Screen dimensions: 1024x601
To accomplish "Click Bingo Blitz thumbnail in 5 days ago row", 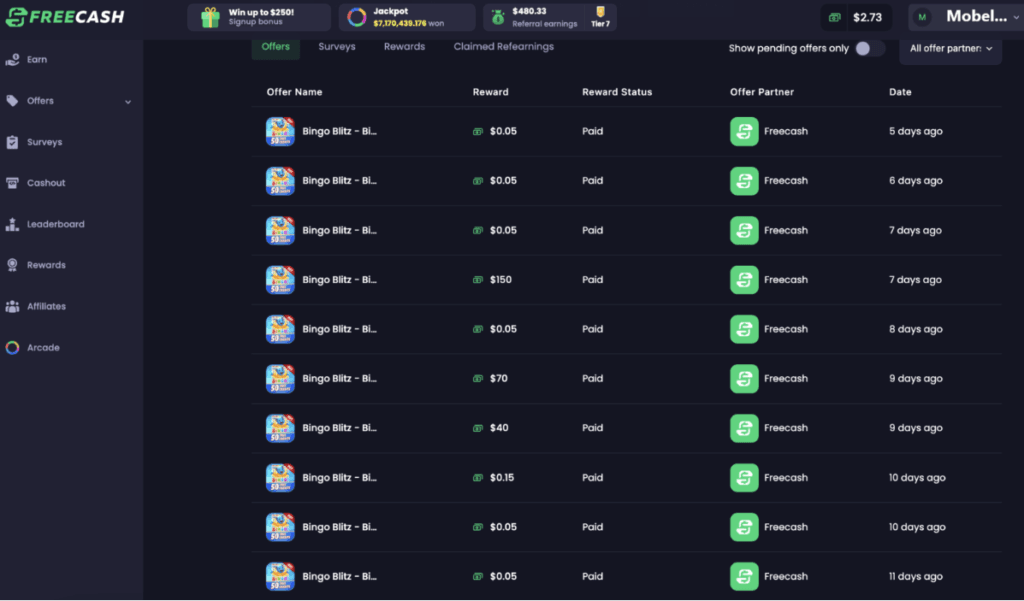I will (280, 131).
